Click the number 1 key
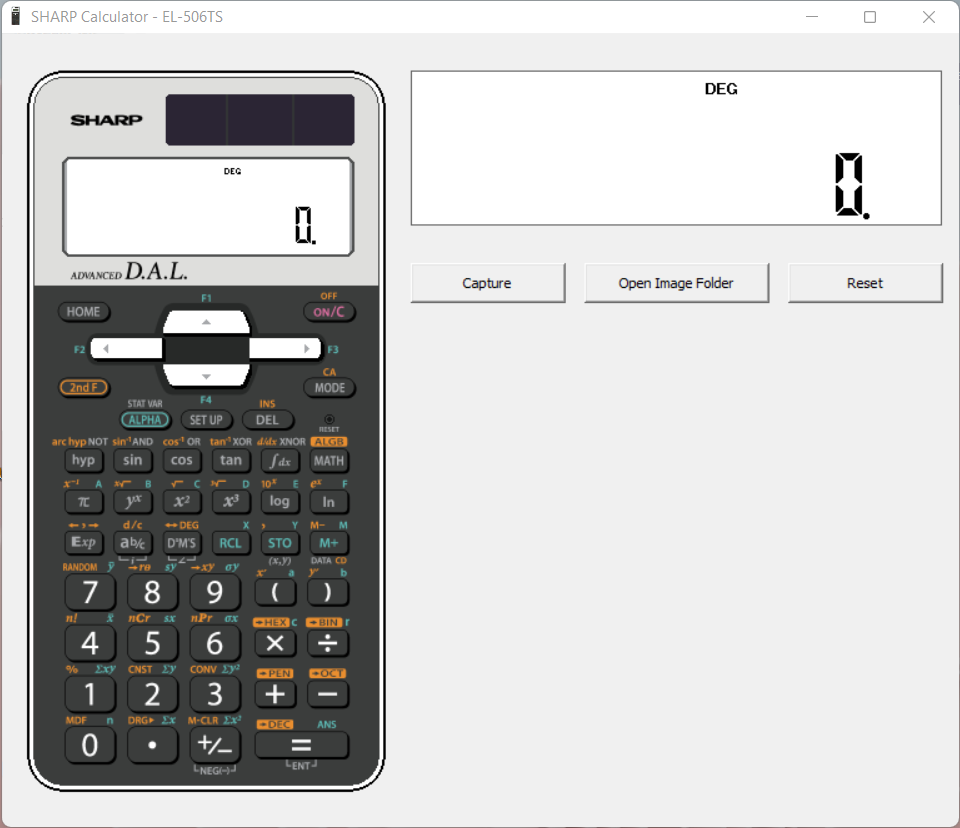 90,695
